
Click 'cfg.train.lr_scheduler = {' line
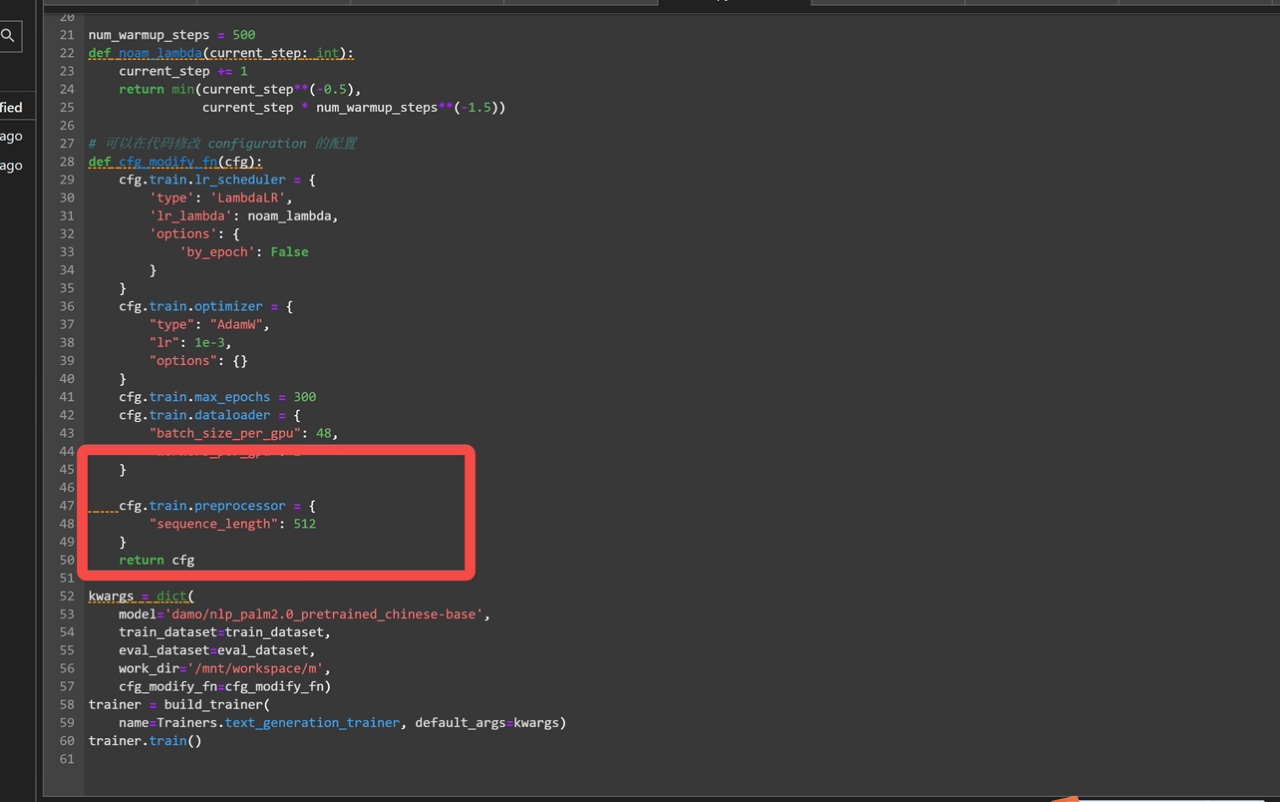(x=217, y=180)
